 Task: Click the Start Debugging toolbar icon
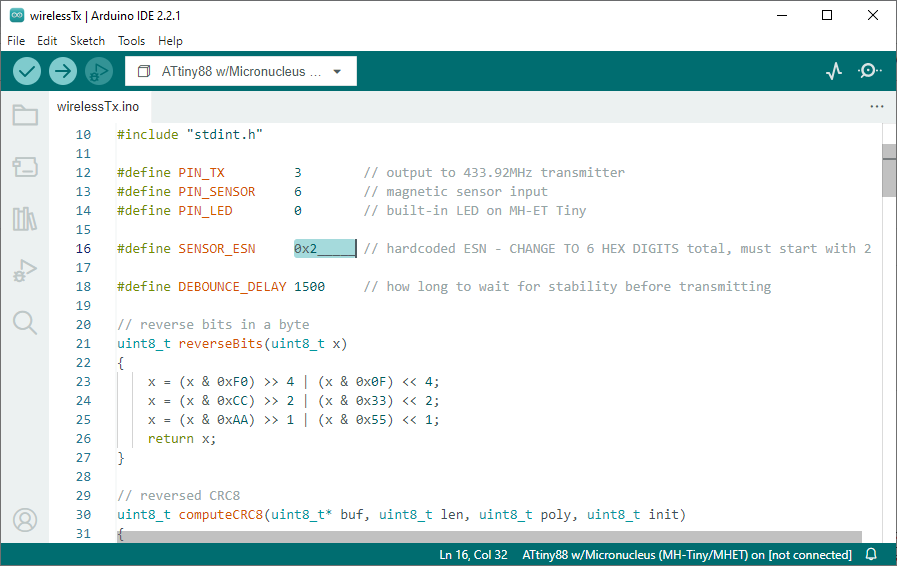[x=99, y=72]
